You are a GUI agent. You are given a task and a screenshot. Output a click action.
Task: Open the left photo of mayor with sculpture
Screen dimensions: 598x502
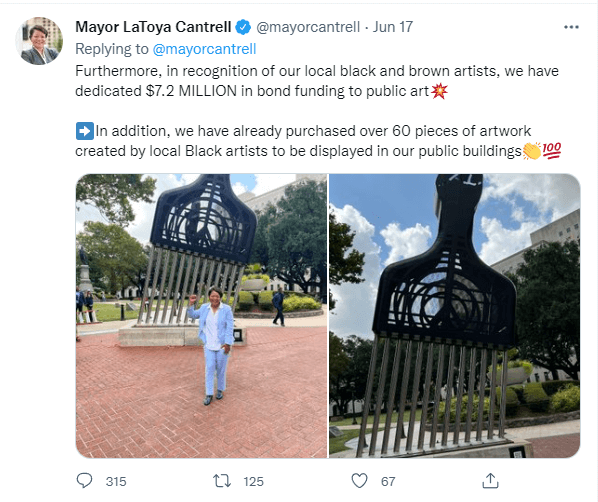point(201,316)
